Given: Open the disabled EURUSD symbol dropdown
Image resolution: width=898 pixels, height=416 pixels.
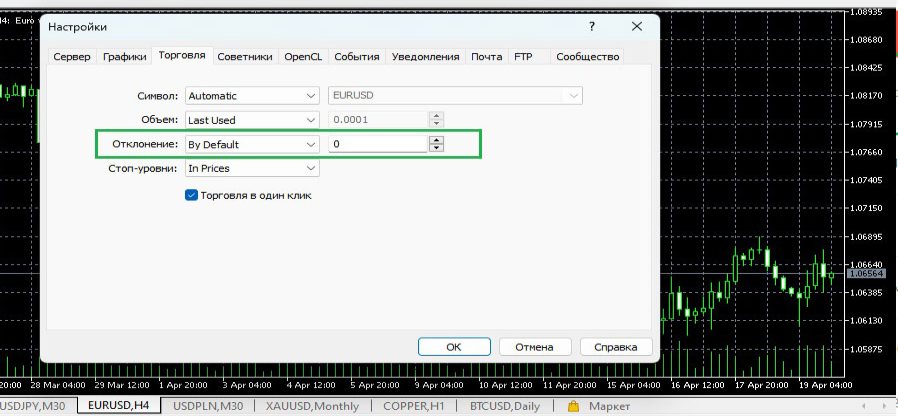Looking at the screenshot, I should pyautogui.click(x=455, y=96).
